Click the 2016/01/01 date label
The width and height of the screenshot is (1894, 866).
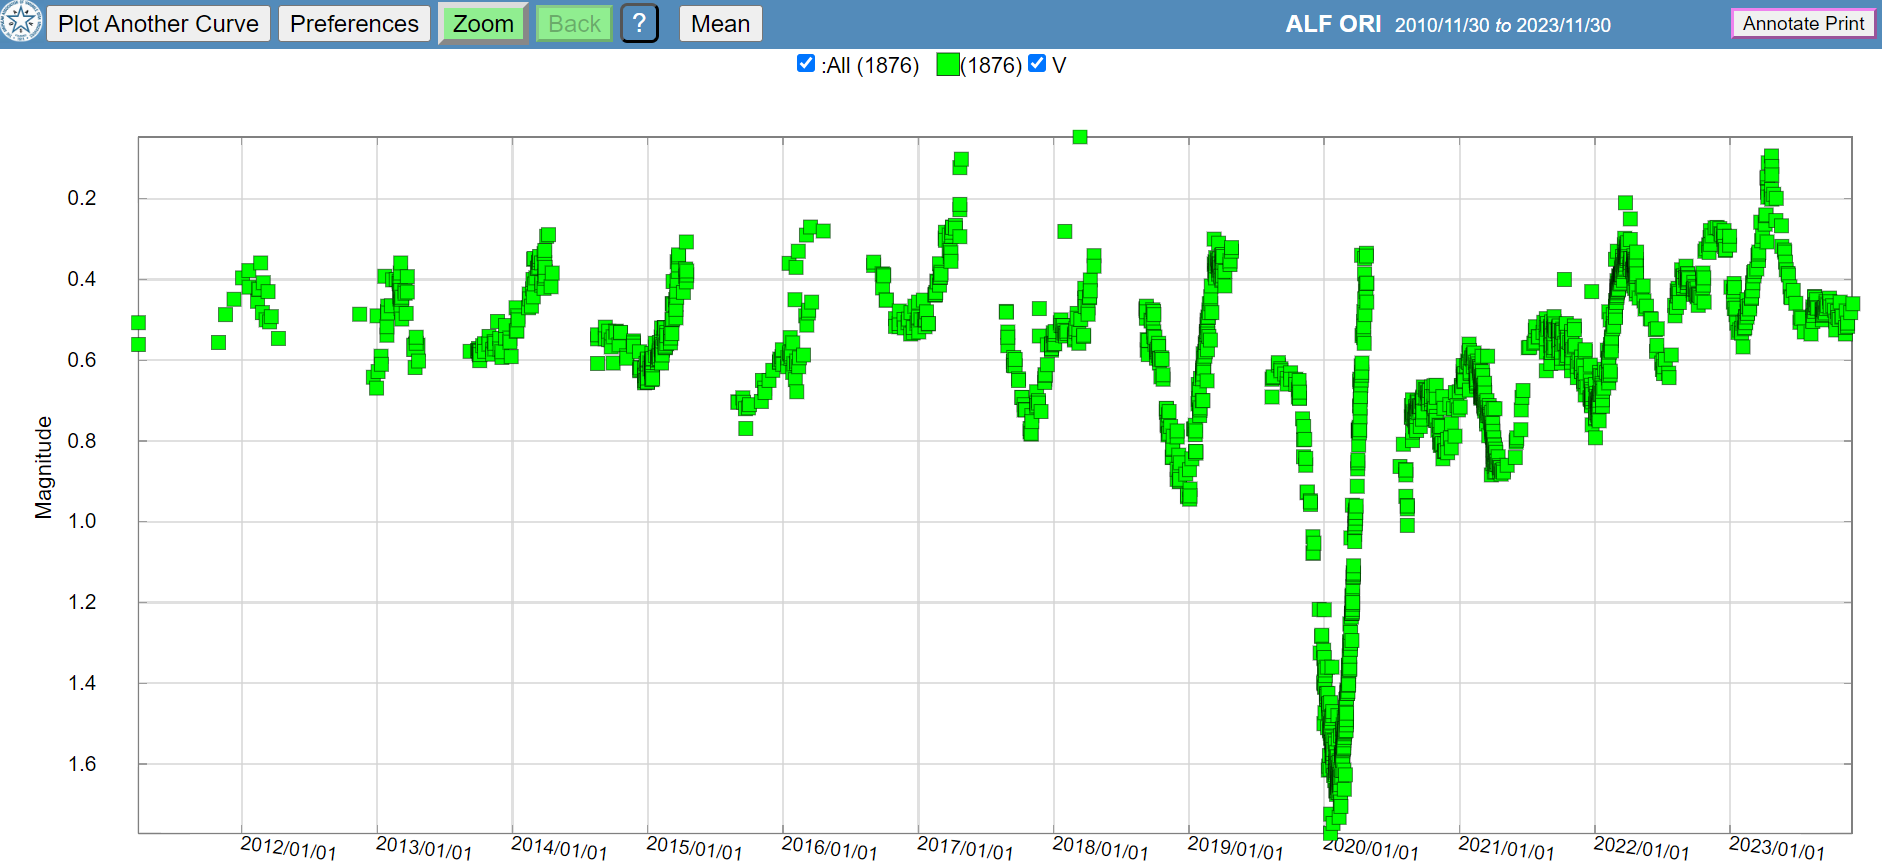tap(829, 848)
